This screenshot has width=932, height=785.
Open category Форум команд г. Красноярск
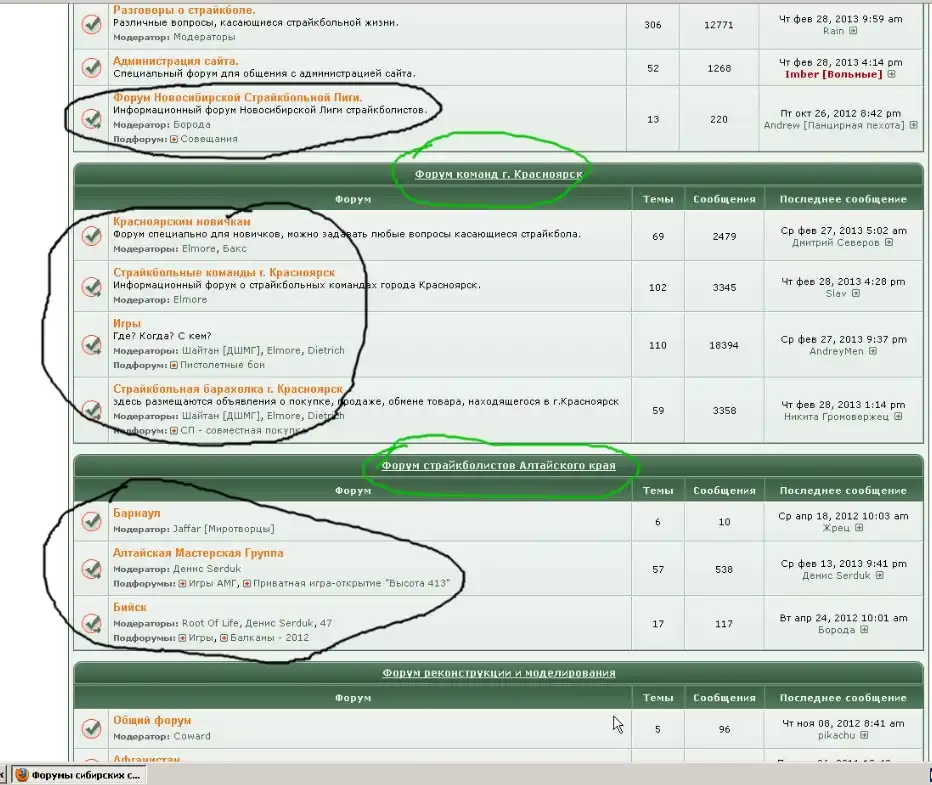498,173
